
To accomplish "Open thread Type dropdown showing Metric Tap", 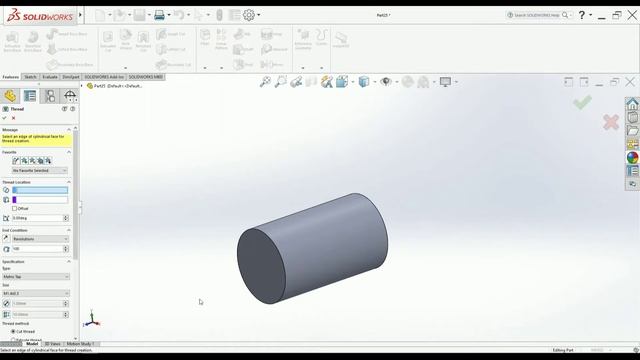I will (x=36, y=277).
